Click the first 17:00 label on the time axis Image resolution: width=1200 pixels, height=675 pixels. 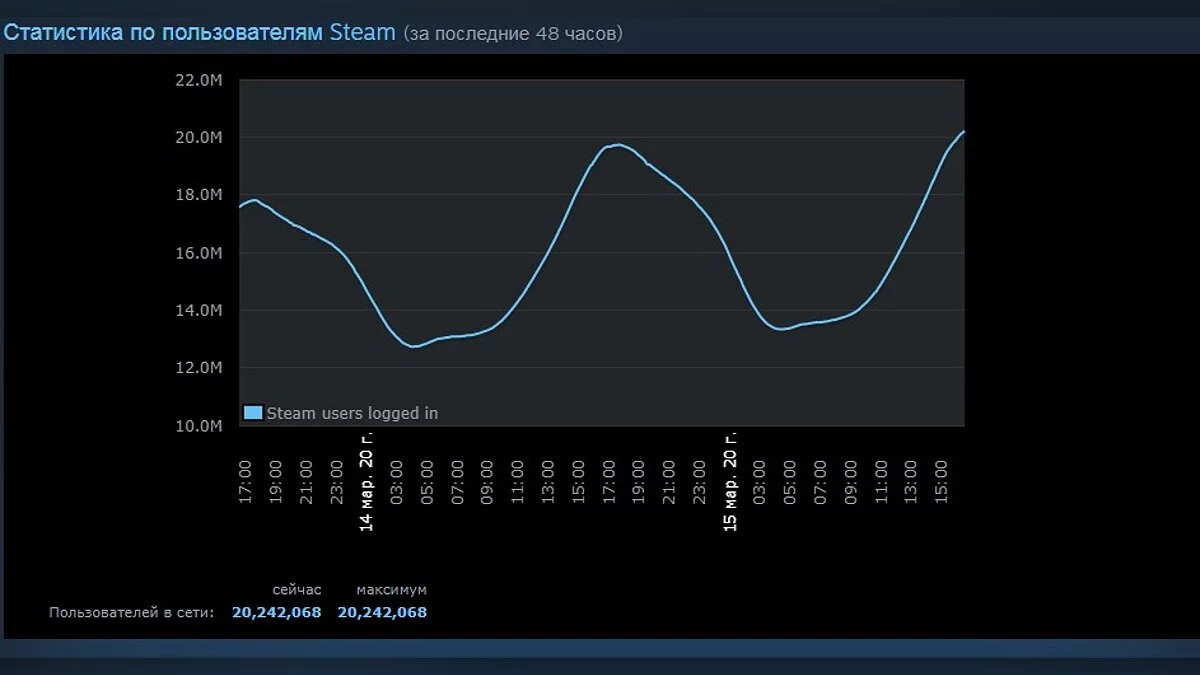tap(246, 482)
